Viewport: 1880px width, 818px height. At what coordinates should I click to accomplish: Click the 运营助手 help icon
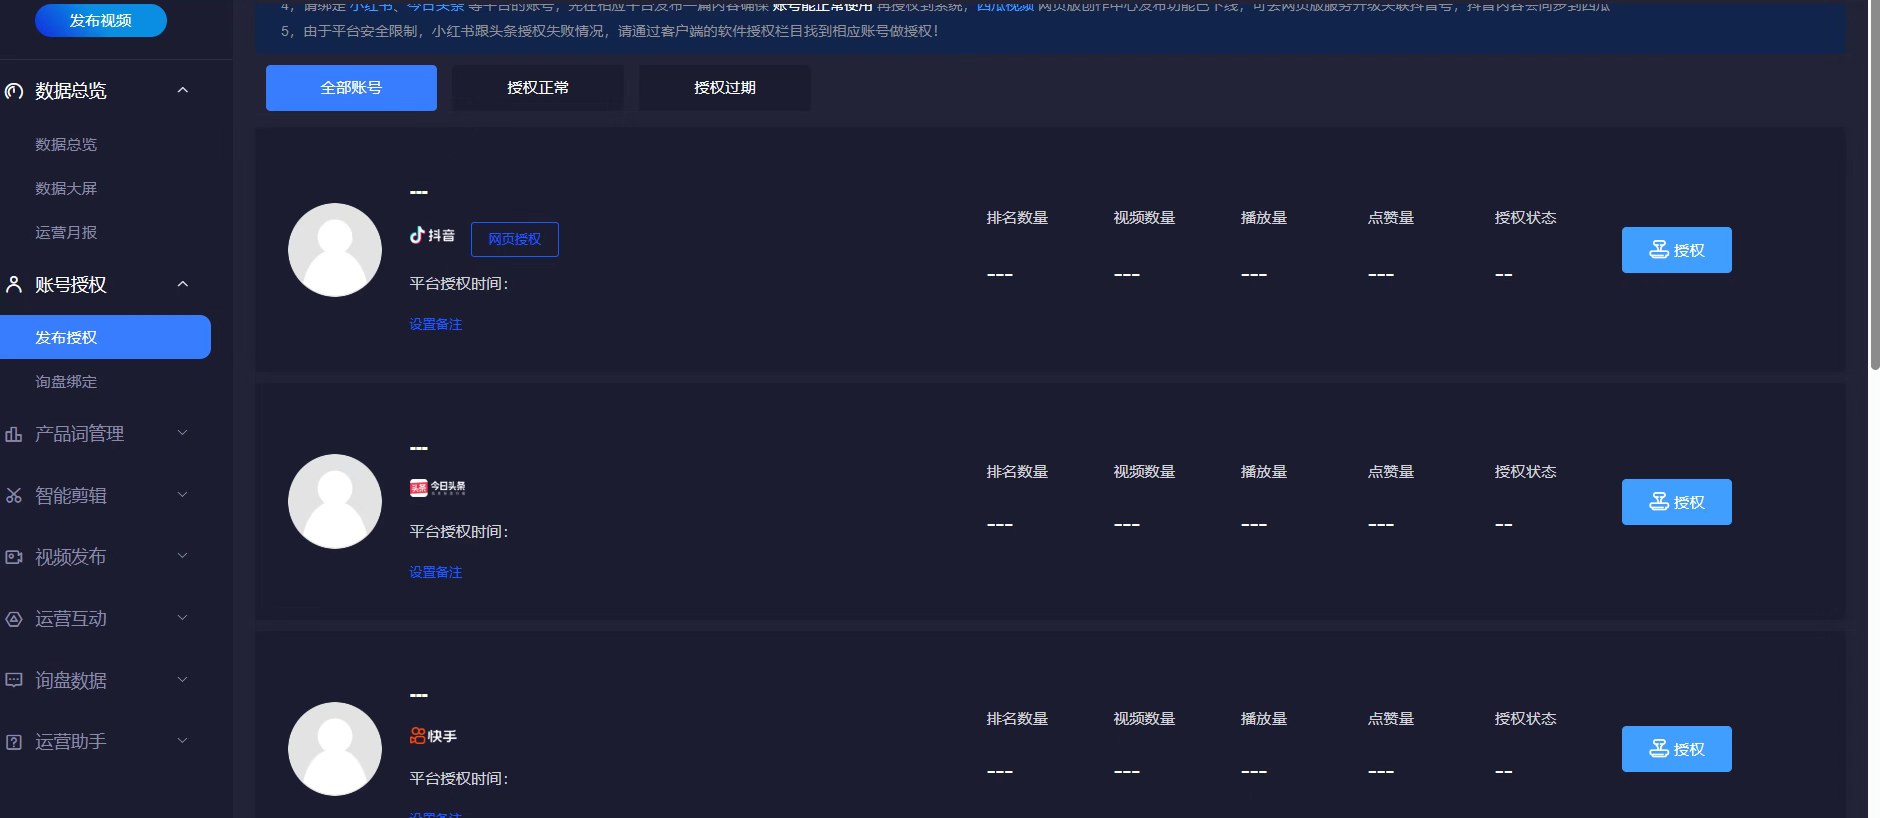point(14,742)
